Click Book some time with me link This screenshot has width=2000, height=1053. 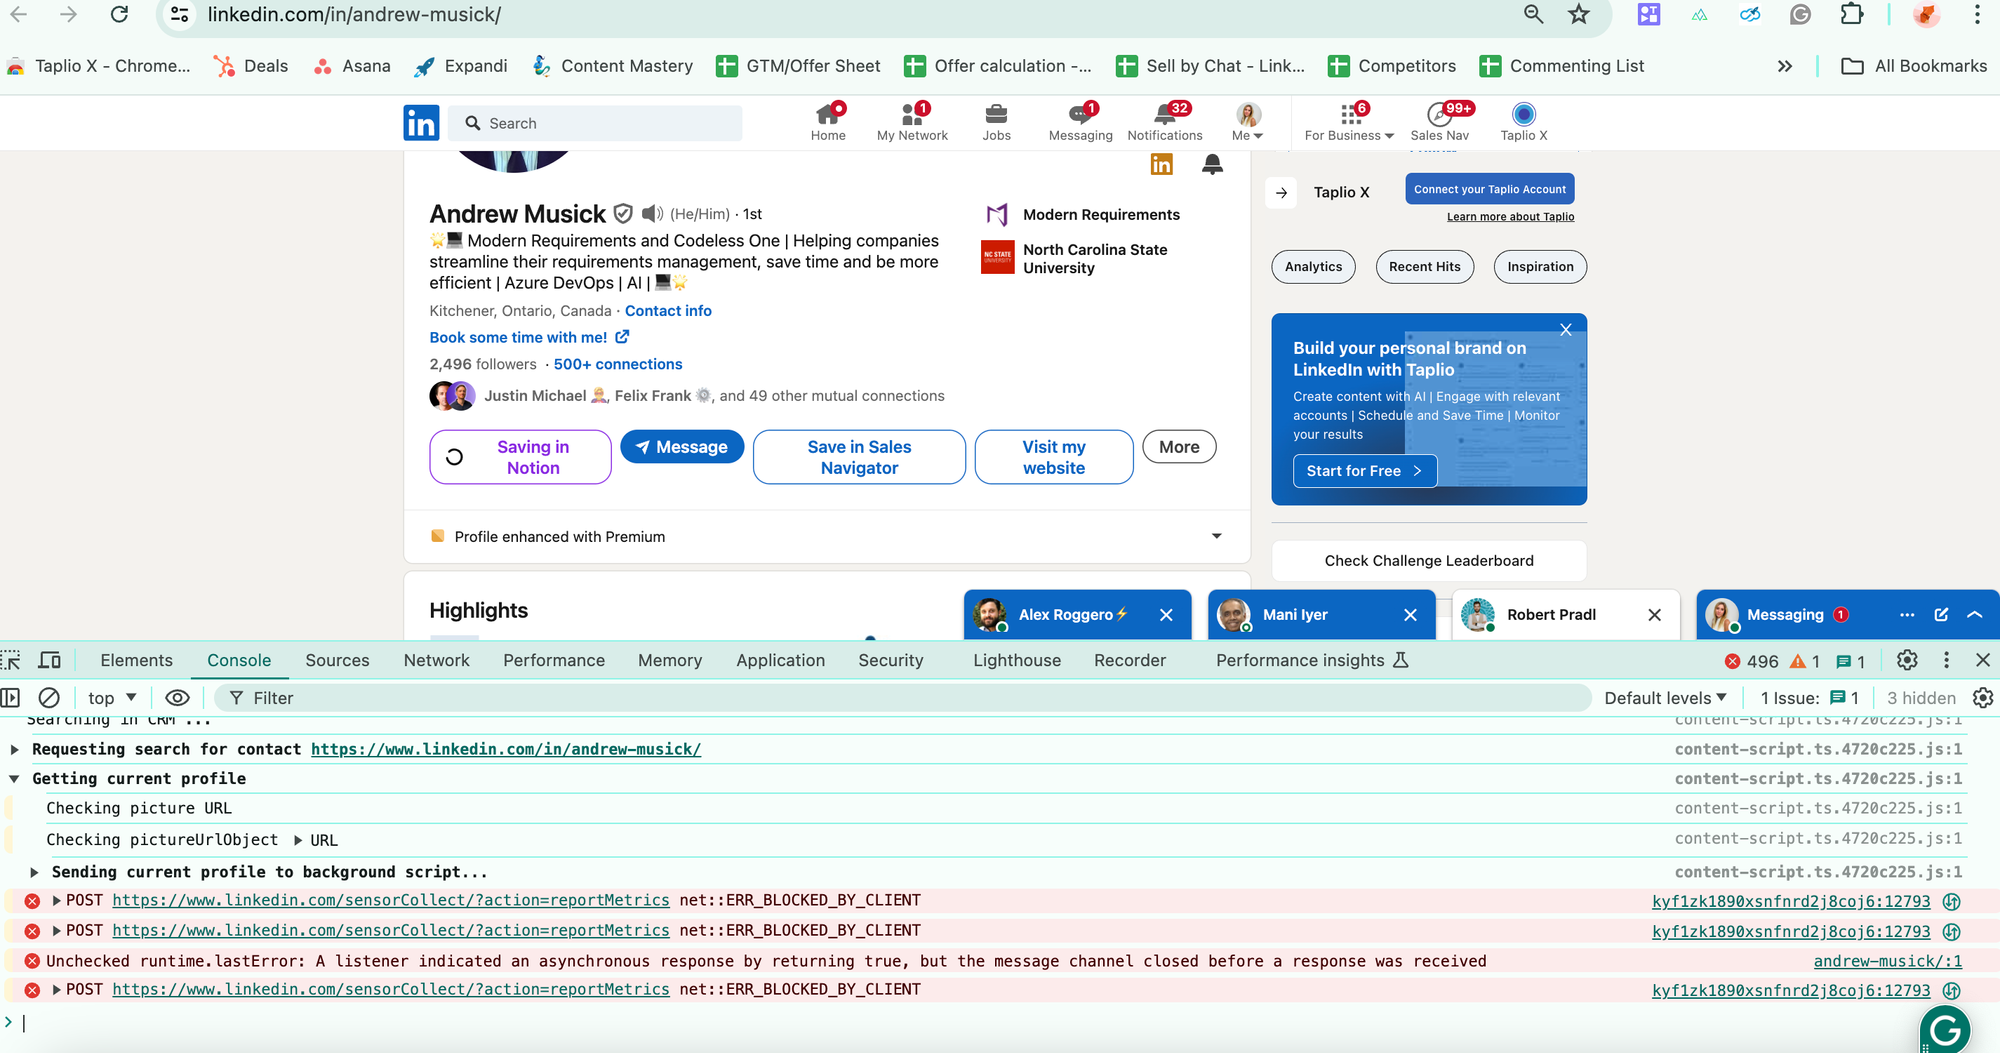(x=529, y=337)
